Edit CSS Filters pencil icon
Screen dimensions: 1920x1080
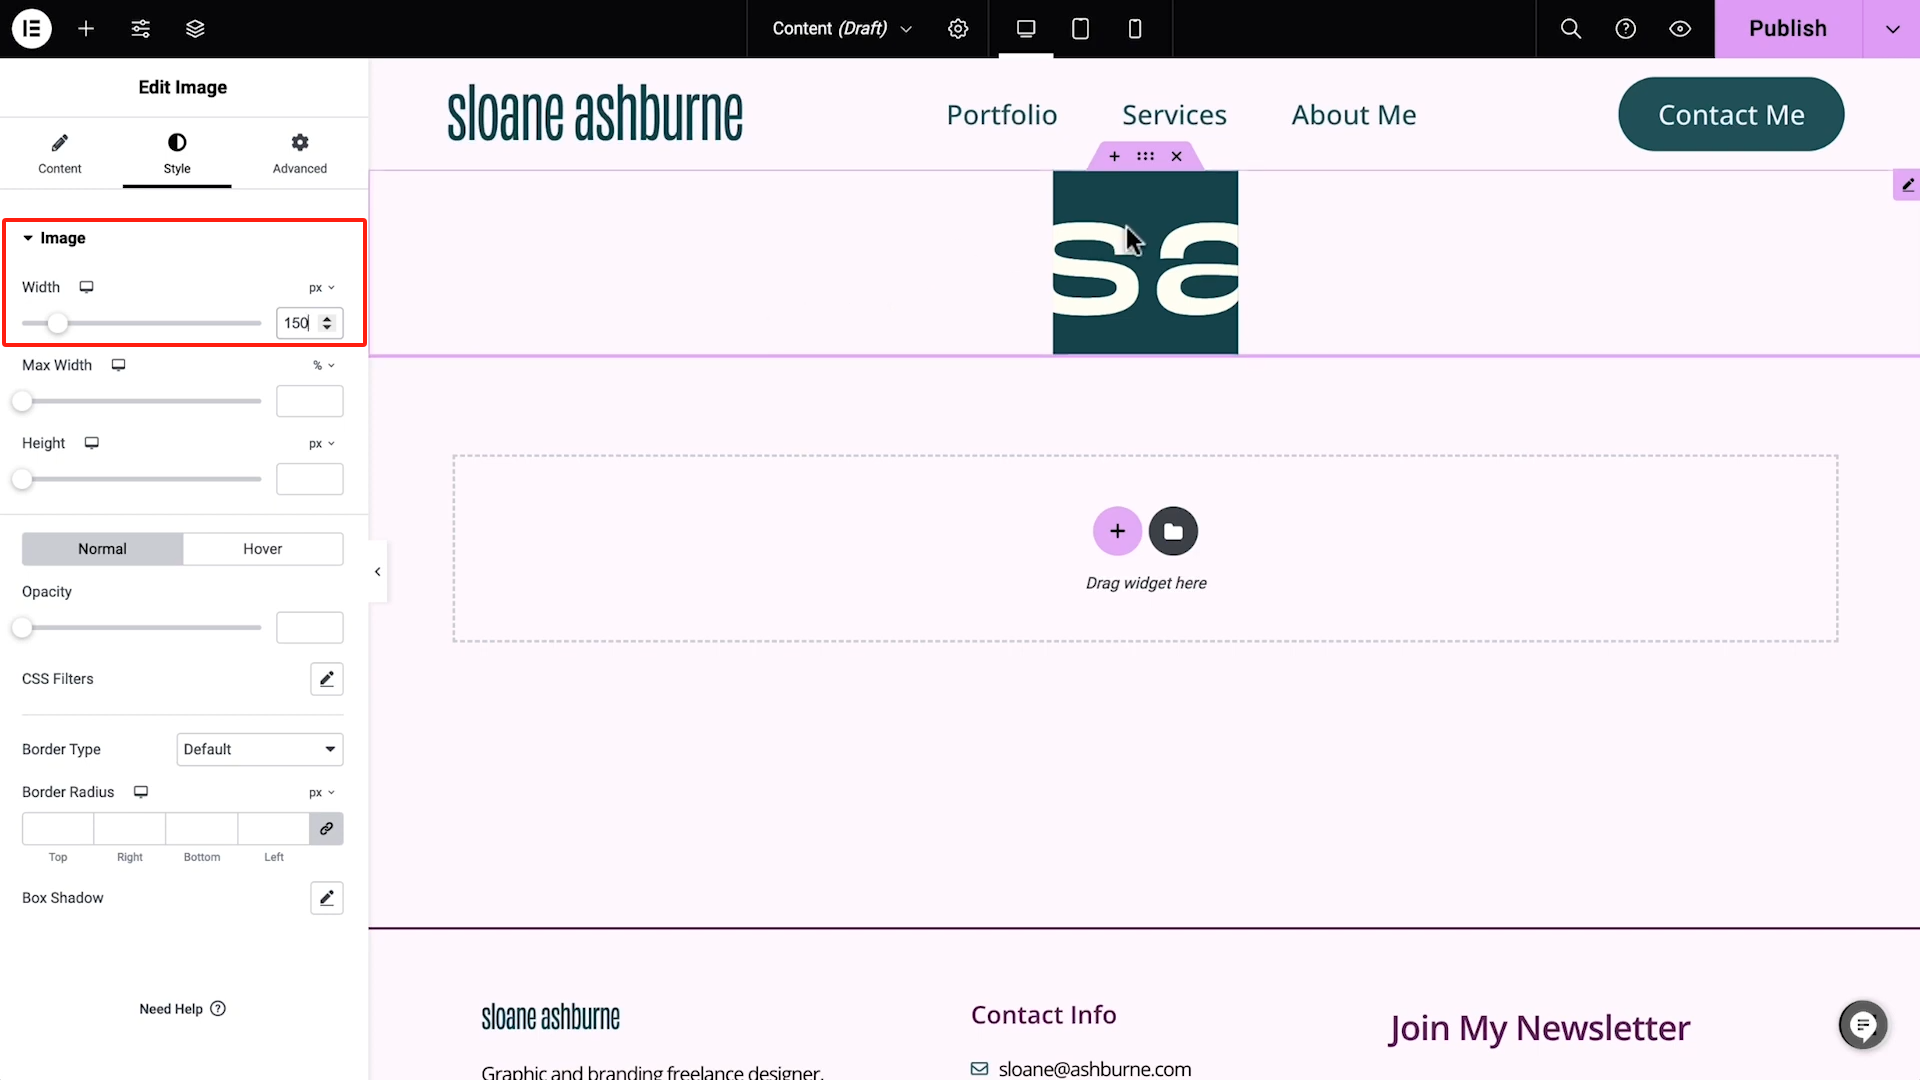point(326,679)
